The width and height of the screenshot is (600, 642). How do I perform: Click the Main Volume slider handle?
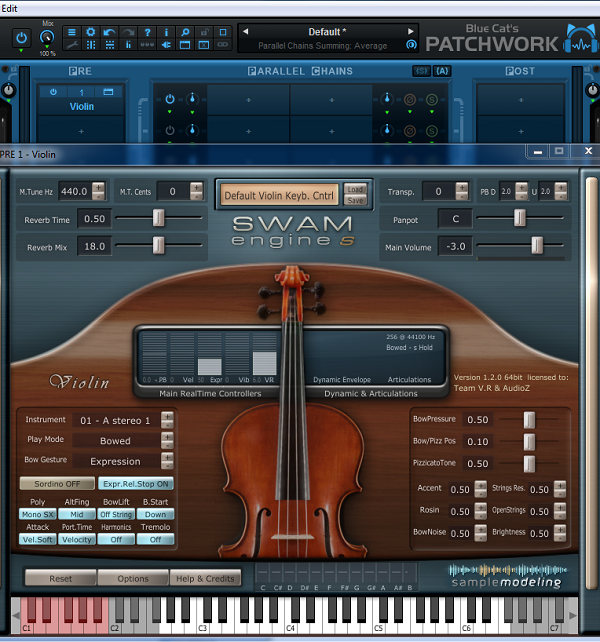coord(537,245)
